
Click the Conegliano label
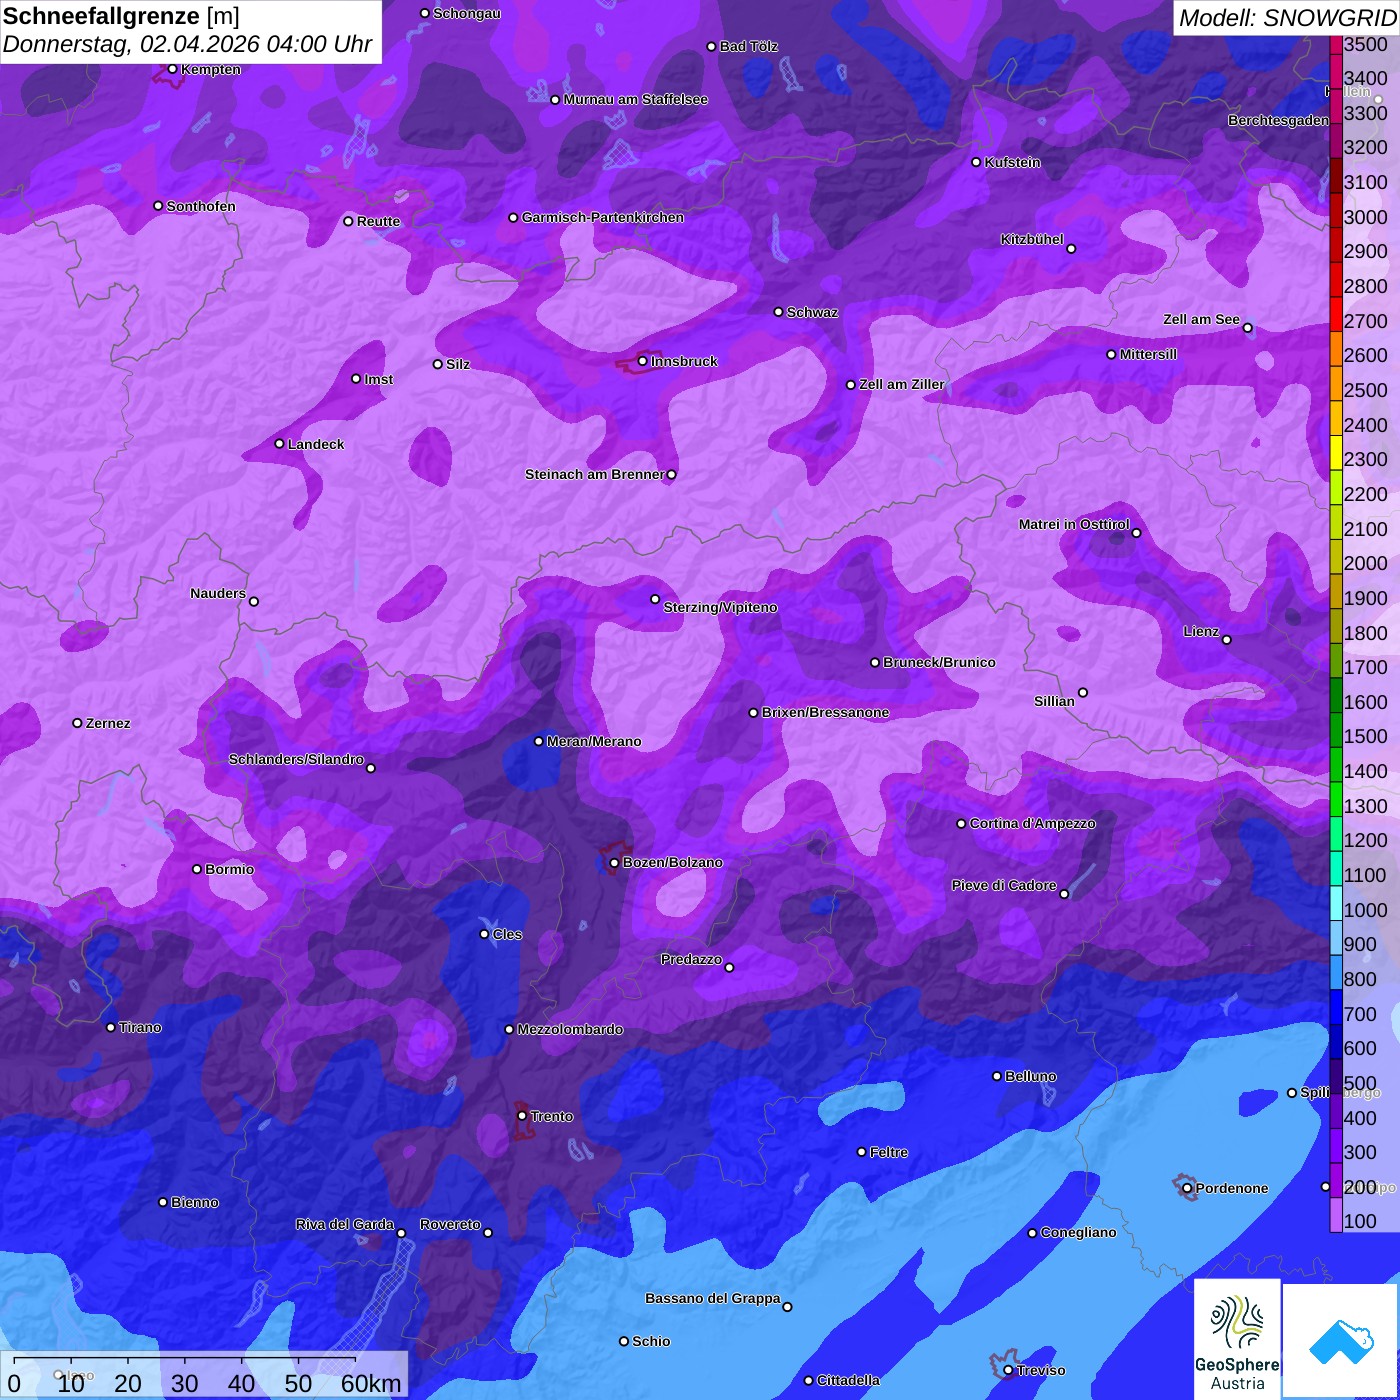(x=1078, y=1232)
